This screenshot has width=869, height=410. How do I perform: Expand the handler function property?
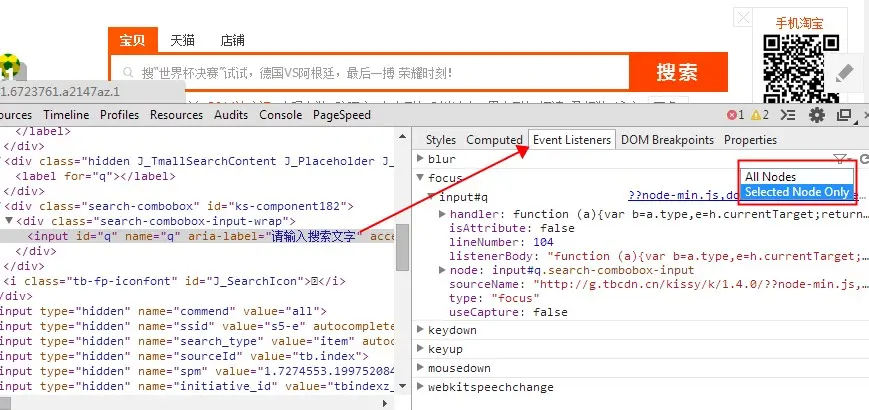coord(442,214)
